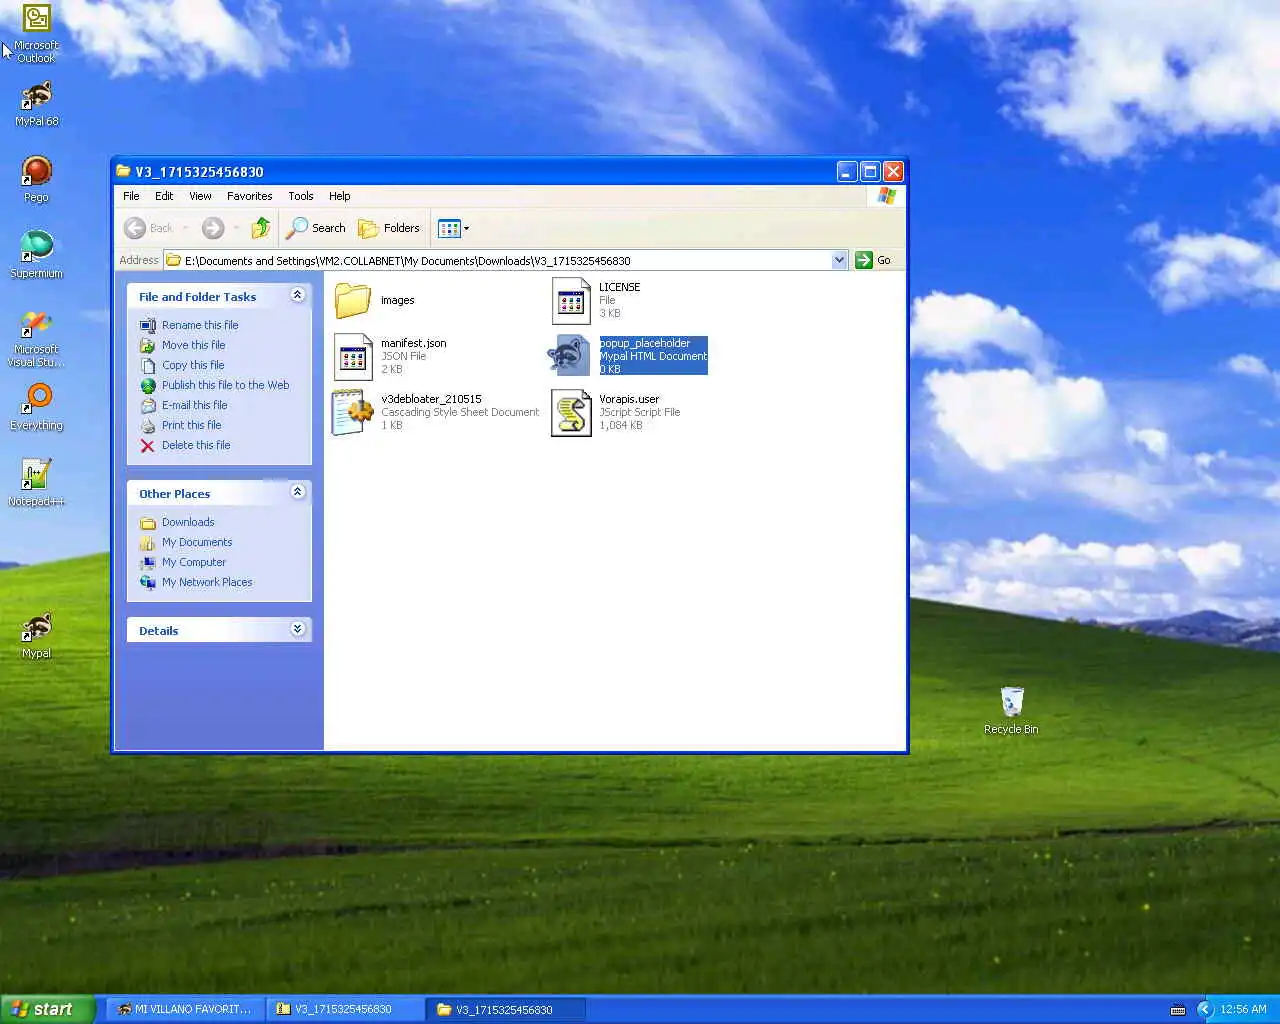Select the Pego desktop shortcut
The image size is (1280, 1024).
click(36, 179)
